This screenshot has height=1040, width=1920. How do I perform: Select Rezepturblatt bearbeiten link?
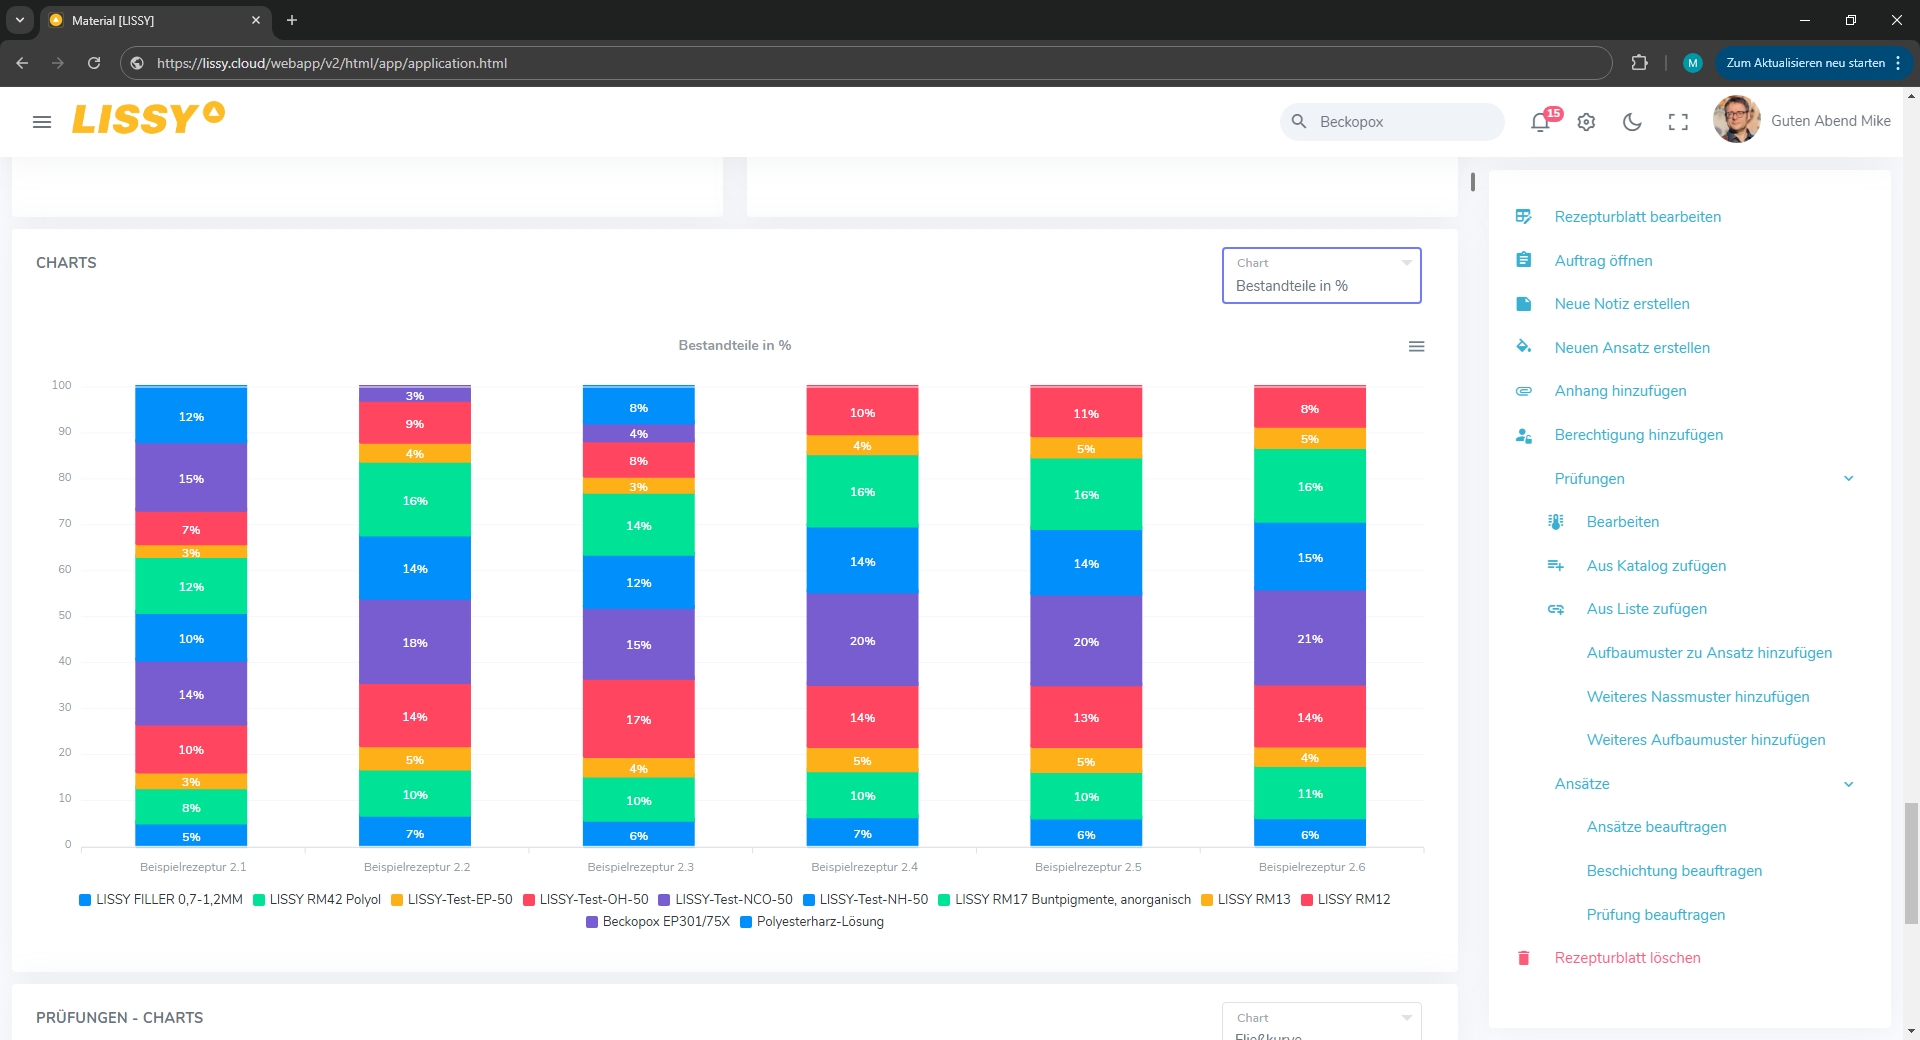pyautogui.click(x=1638, y=217)
